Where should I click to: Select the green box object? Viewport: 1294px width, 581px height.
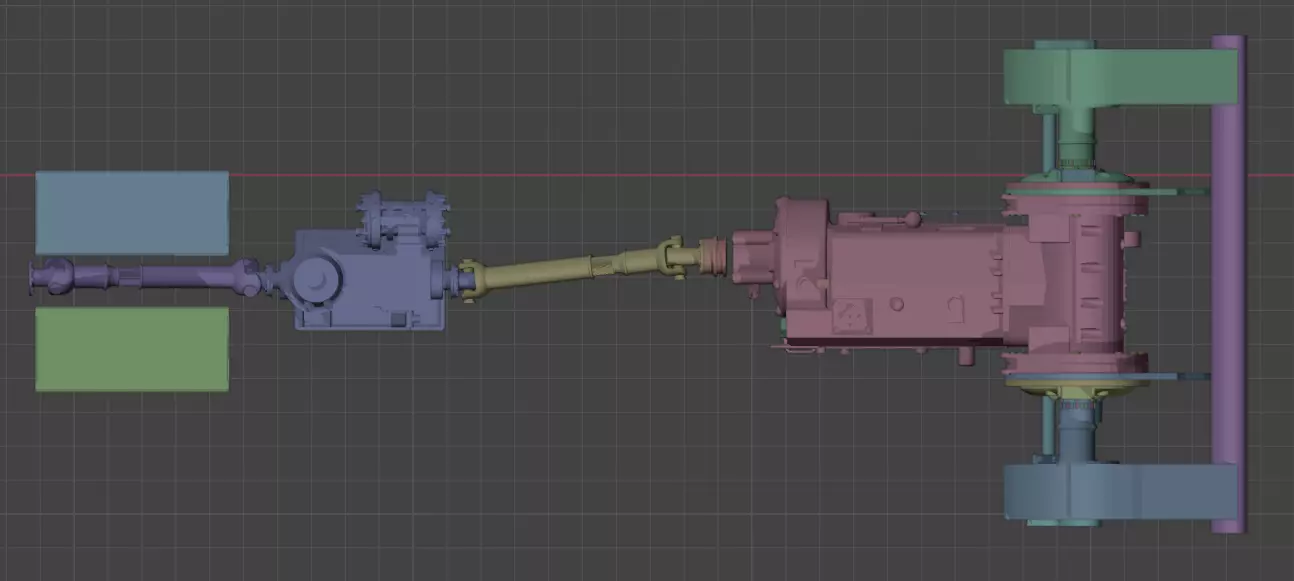tap(132, 348)
